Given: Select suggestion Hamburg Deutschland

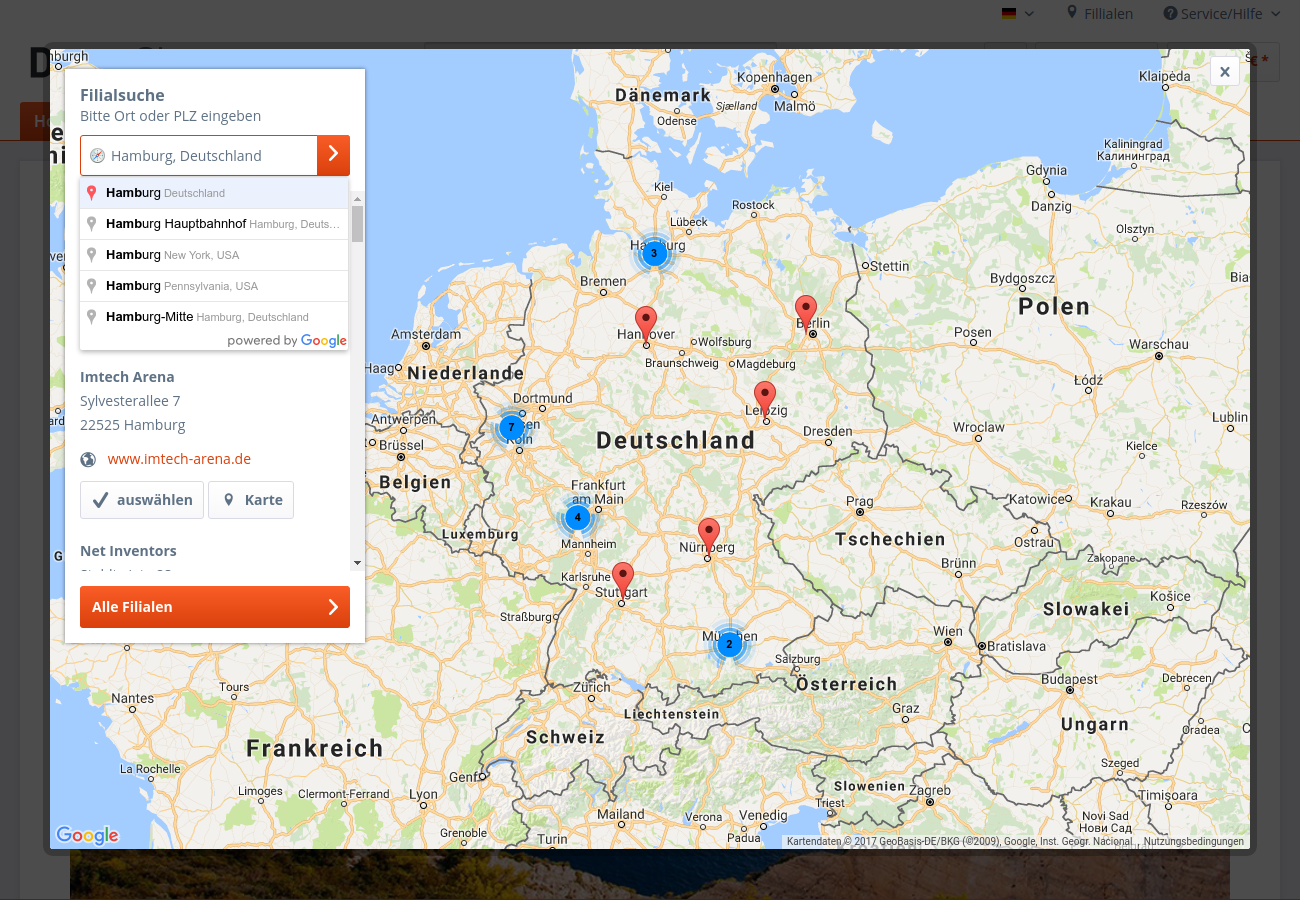Looking at the screenshot, I should 214,193.
